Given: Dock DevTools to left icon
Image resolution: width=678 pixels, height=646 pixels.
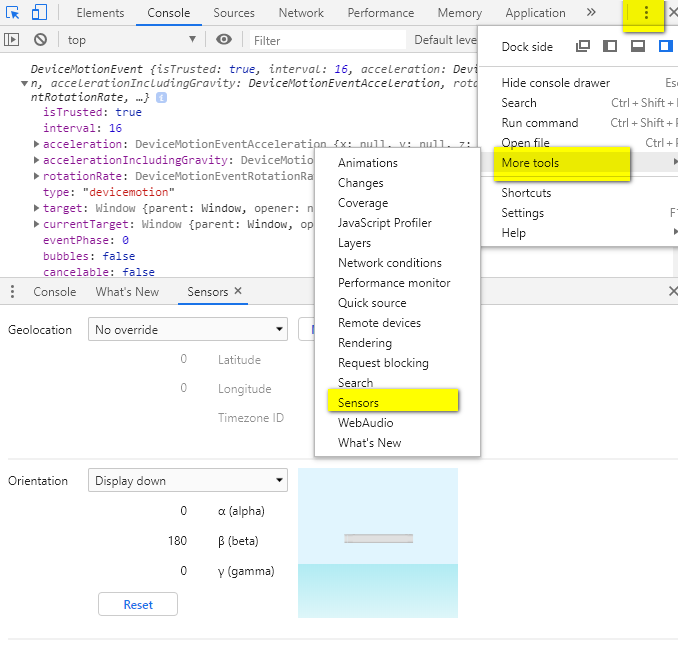Looking at the screenshot, I should 610,46.
